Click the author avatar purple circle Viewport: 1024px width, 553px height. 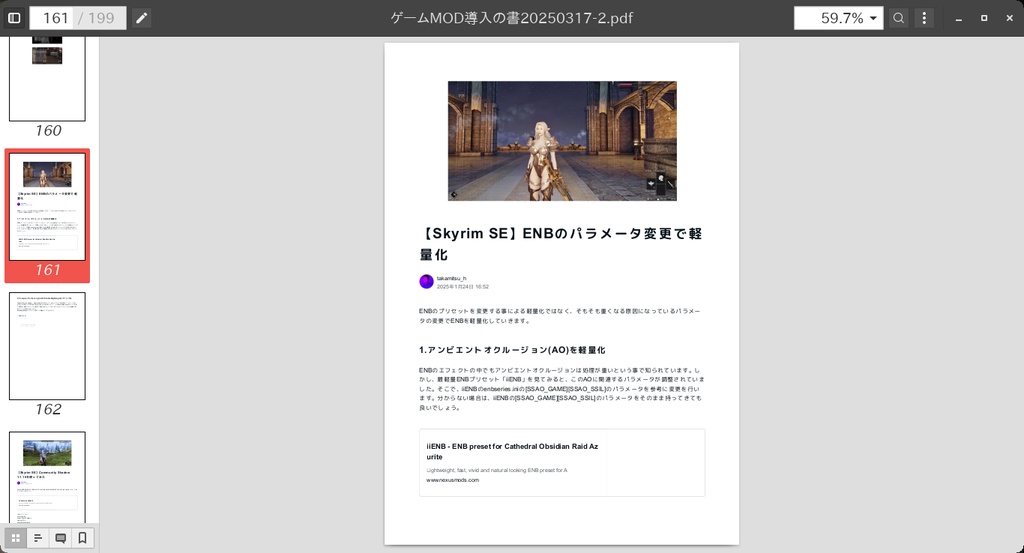426,281
